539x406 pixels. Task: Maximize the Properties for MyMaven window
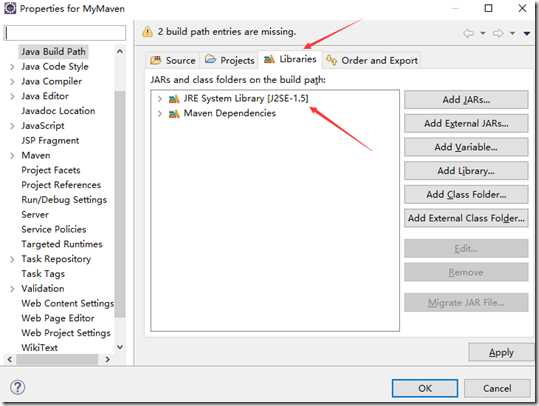coord(488,8)
